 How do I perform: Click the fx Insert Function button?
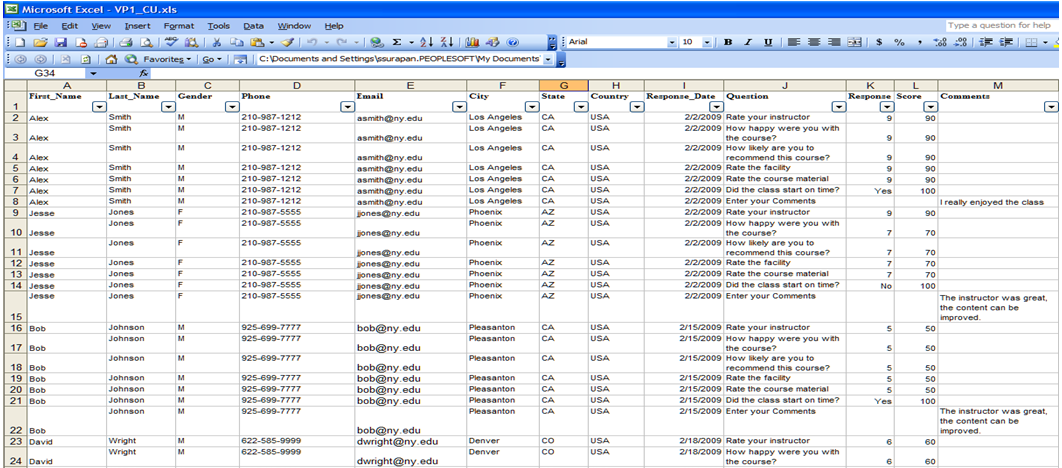point(144,72)
